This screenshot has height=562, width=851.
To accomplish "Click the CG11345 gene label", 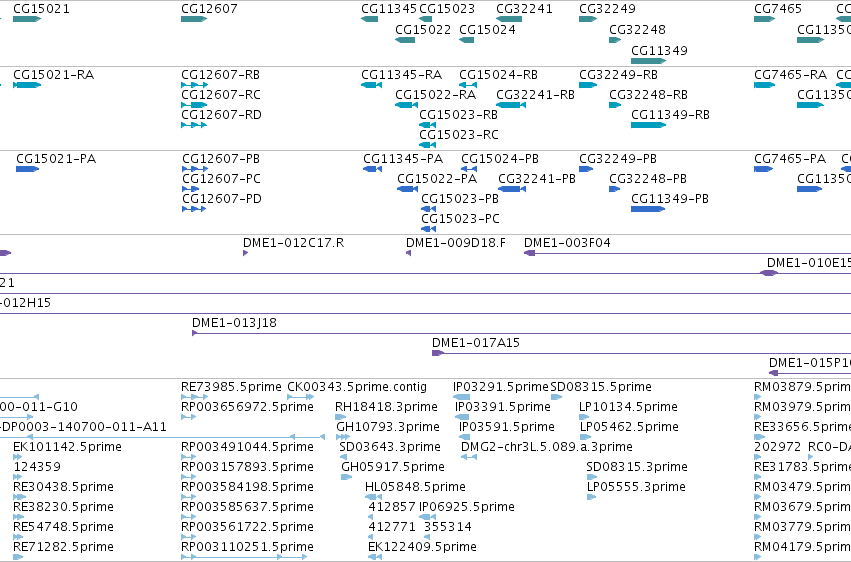I will (x=389, y=9).
